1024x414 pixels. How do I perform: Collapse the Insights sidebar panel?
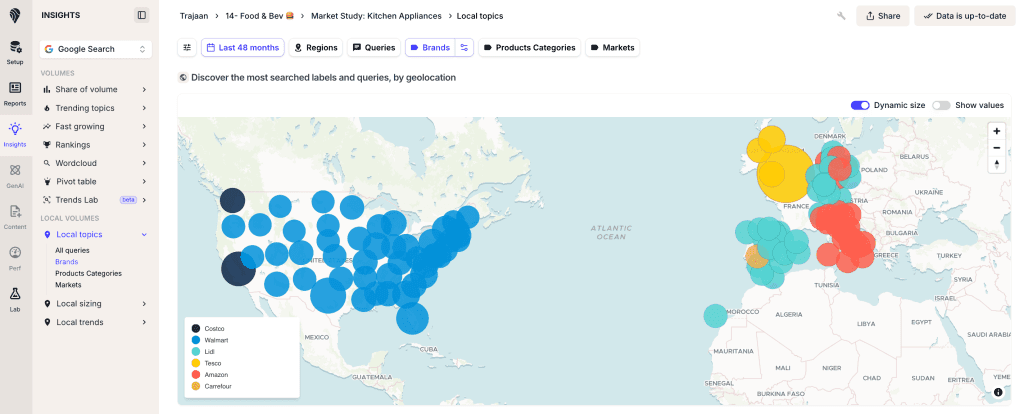pyautogui.click(x=142, y=15)
